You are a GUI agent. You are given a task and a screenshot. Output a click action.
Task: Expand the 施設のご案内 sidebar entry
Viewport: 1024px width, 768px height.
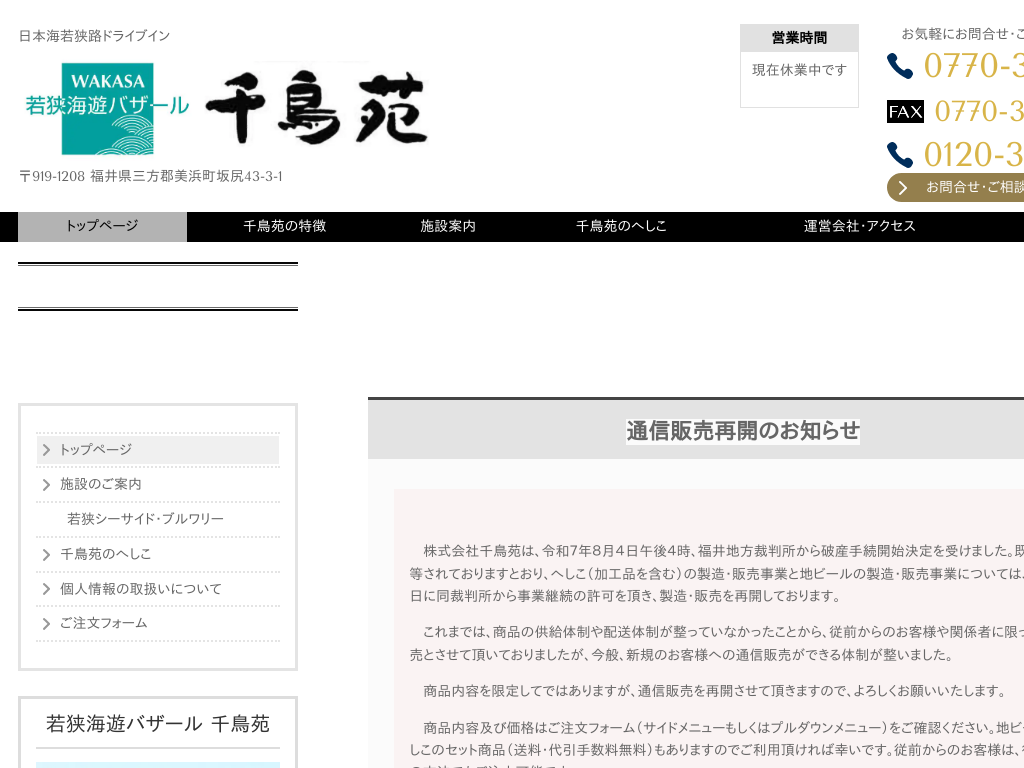tap(103, 484)
